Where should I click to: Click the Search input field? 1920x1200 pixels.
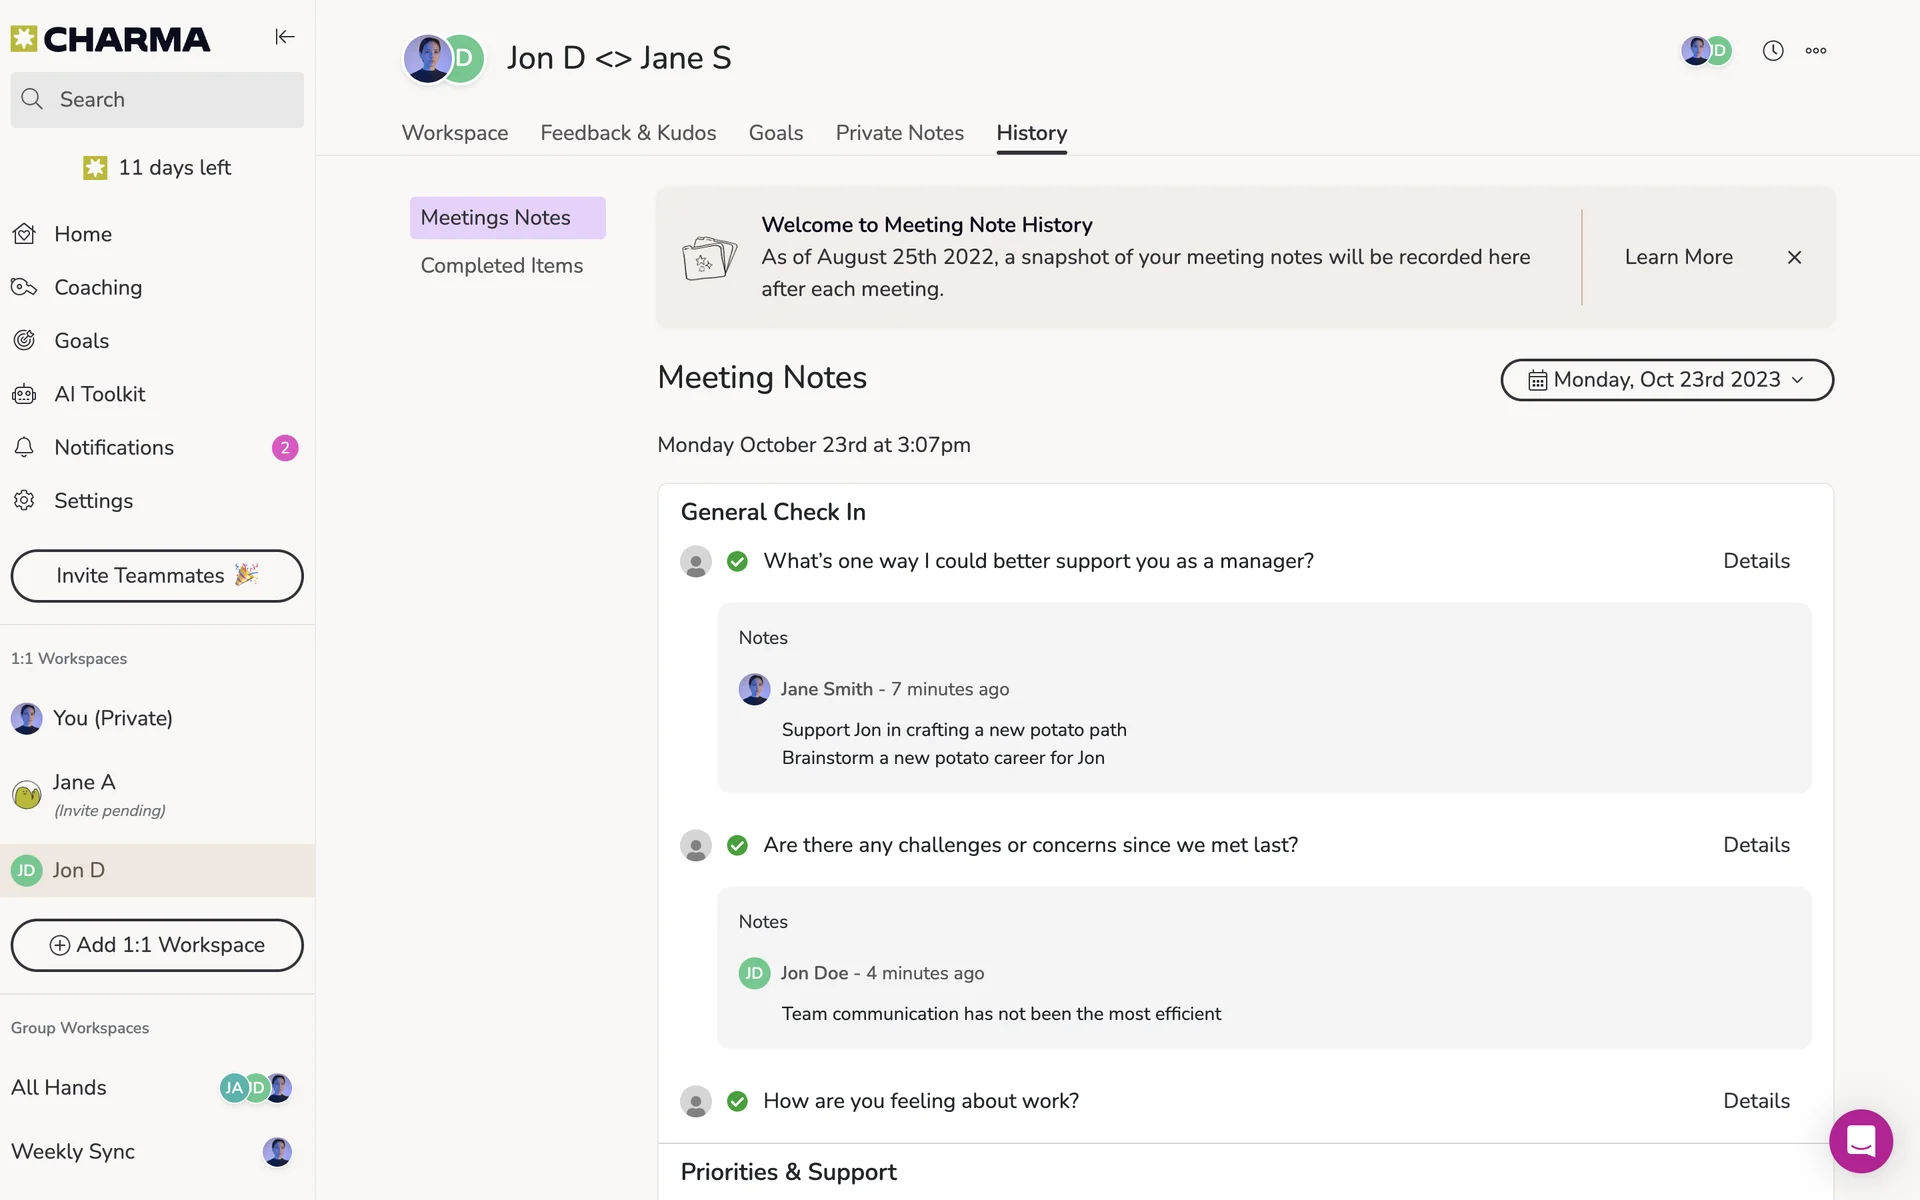point(157,100)
